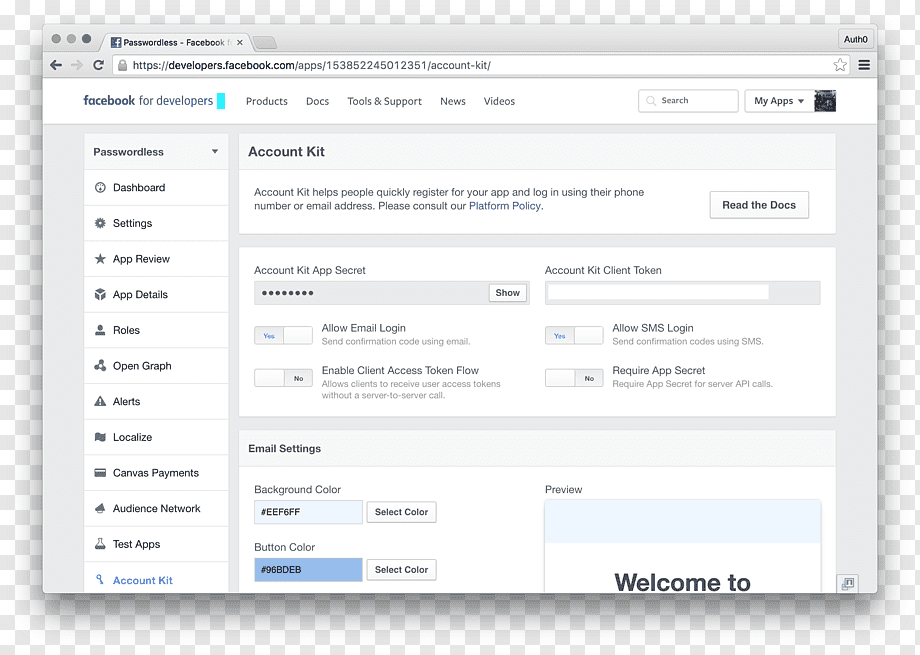Click the Alerts warning triangle icon

100,401
